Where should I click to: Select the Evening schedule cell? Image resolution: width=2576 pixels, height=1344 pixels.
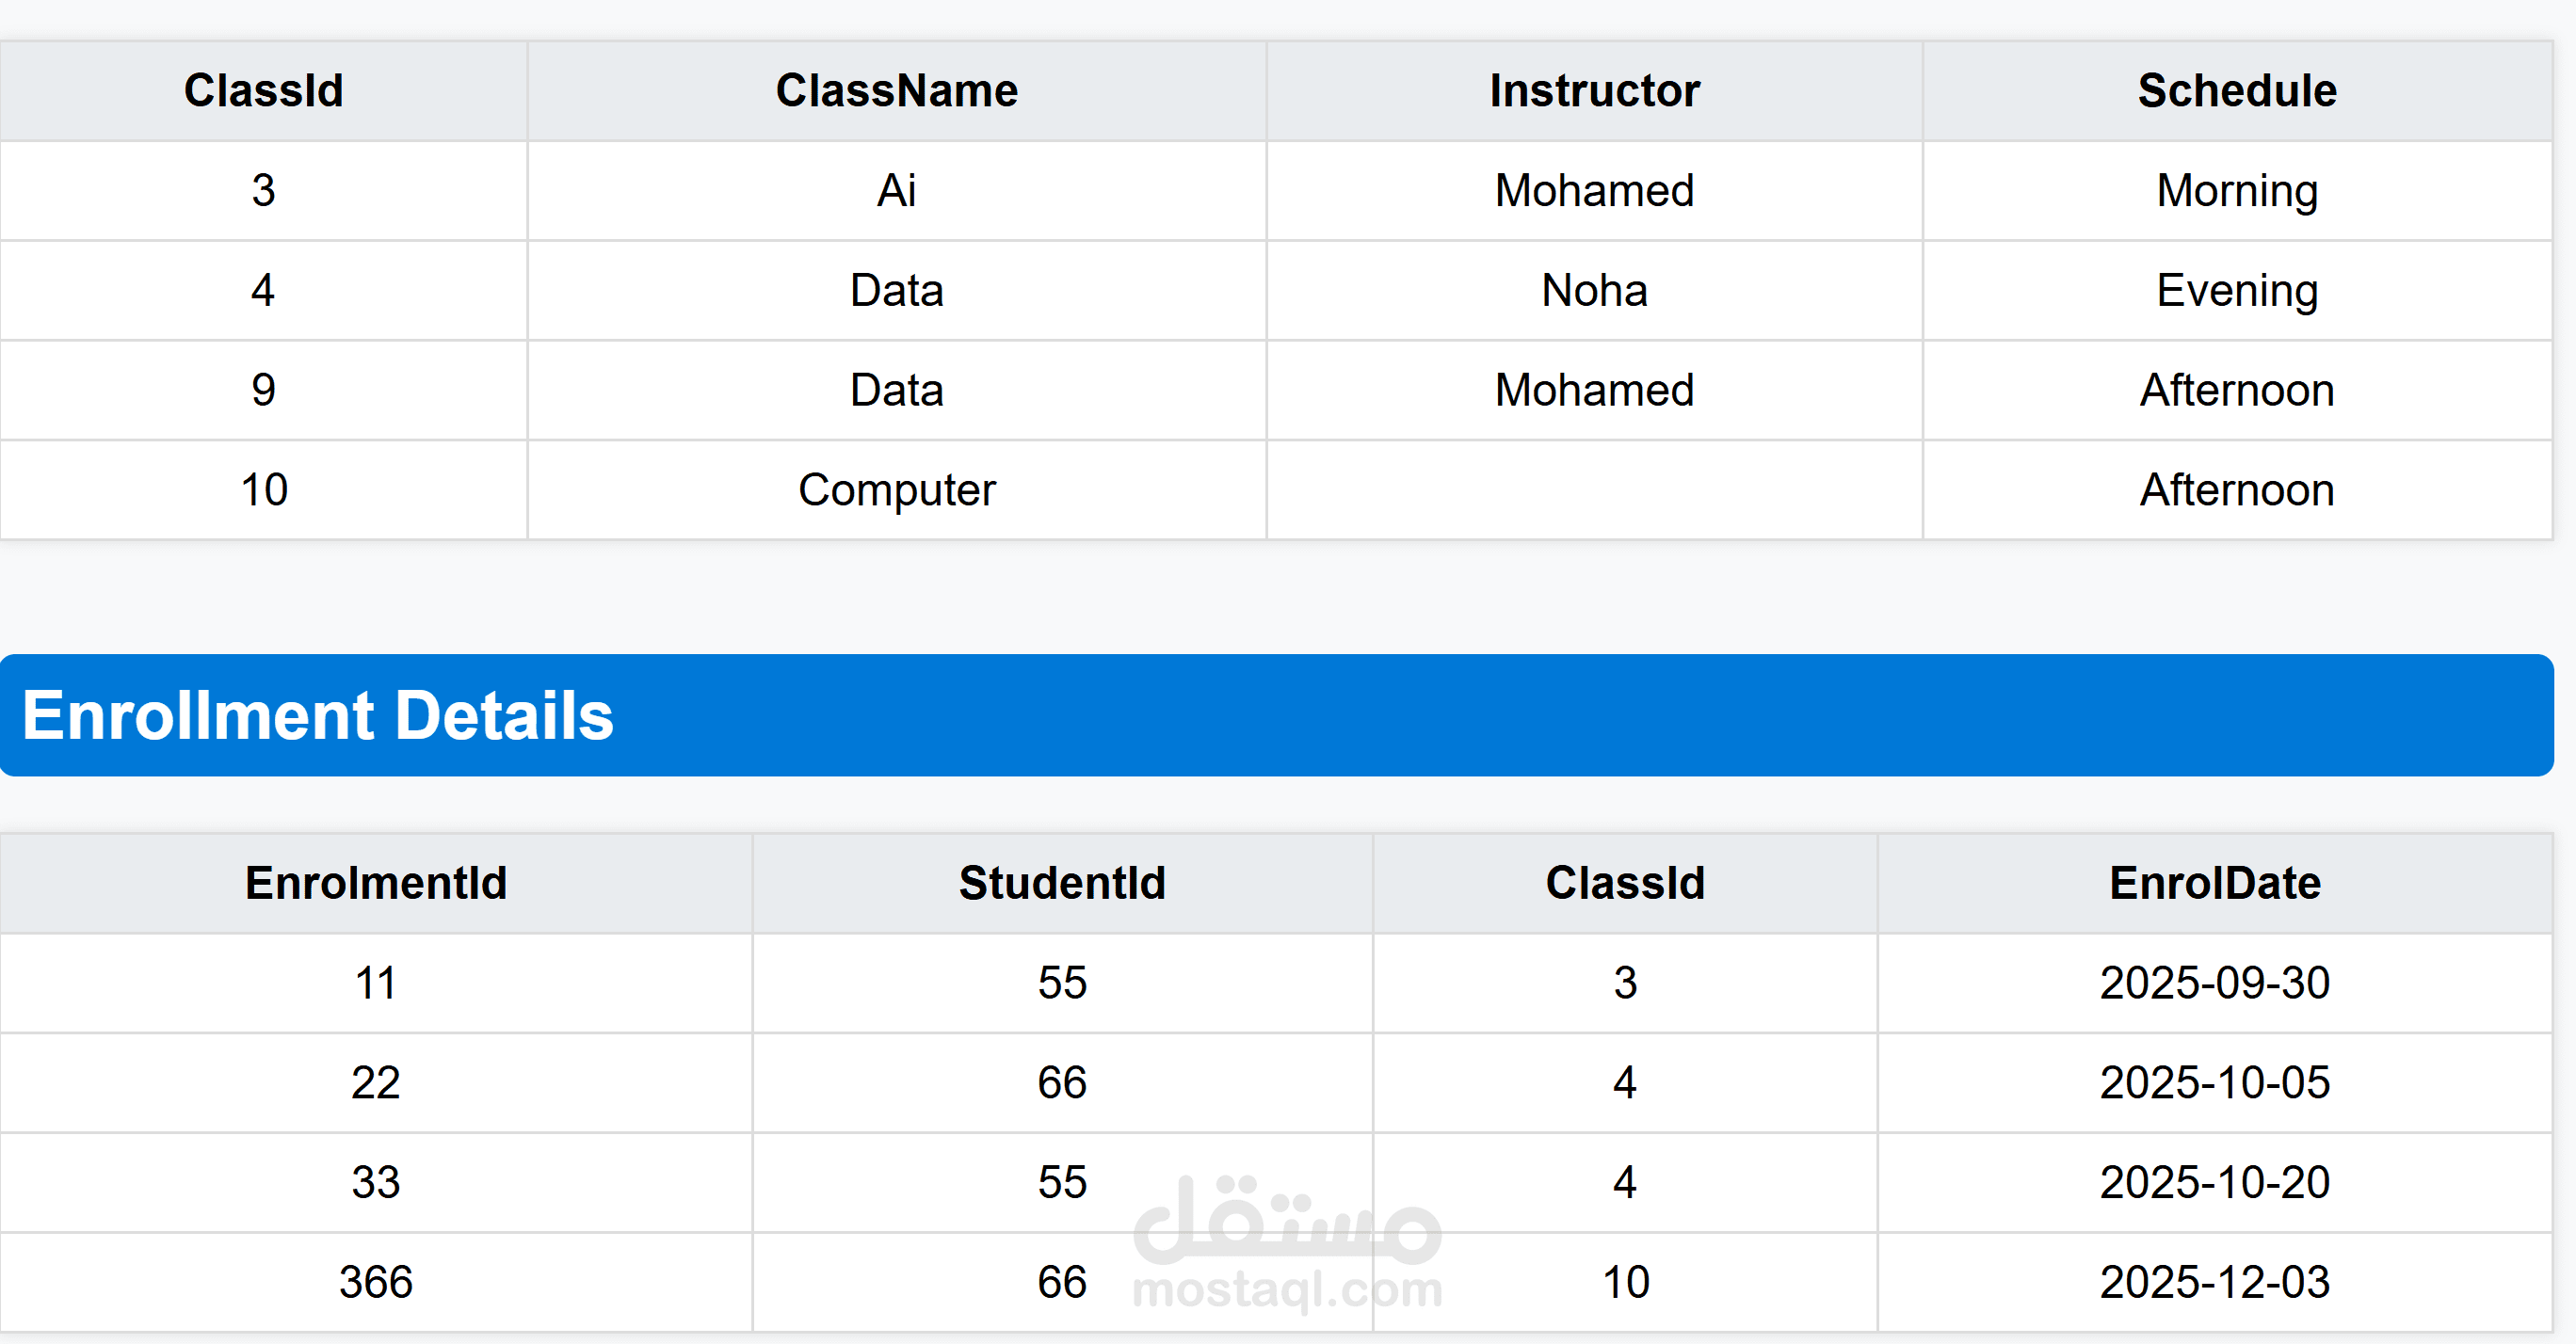[x=2237, y=290]
